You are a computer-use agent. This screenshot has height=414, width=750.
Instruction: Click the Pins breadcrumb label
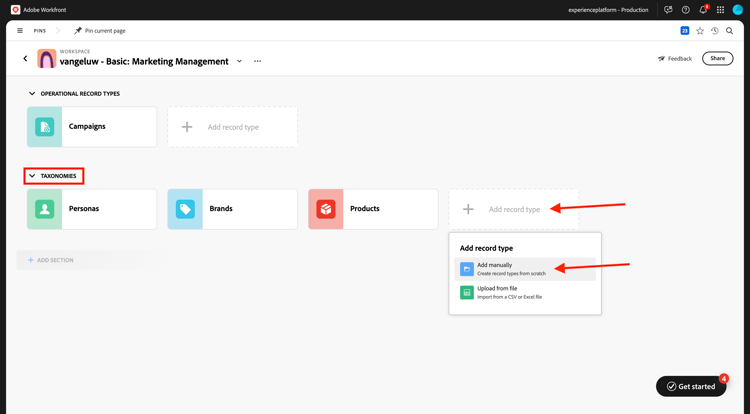[x=40, y=31]
